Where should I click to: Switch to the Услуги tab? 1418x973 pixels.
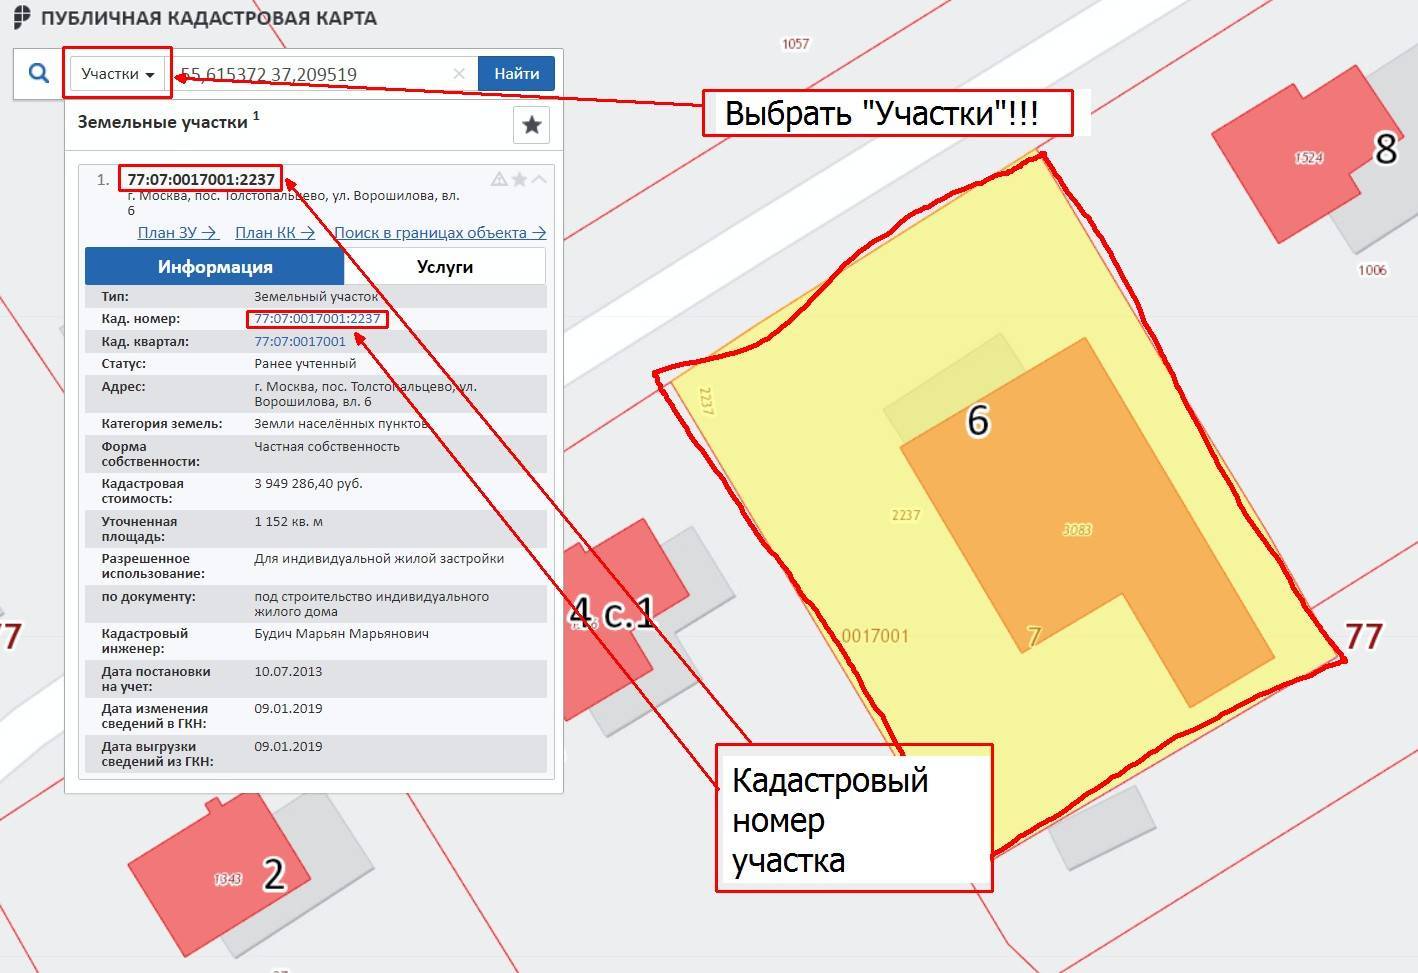point(445,267)
